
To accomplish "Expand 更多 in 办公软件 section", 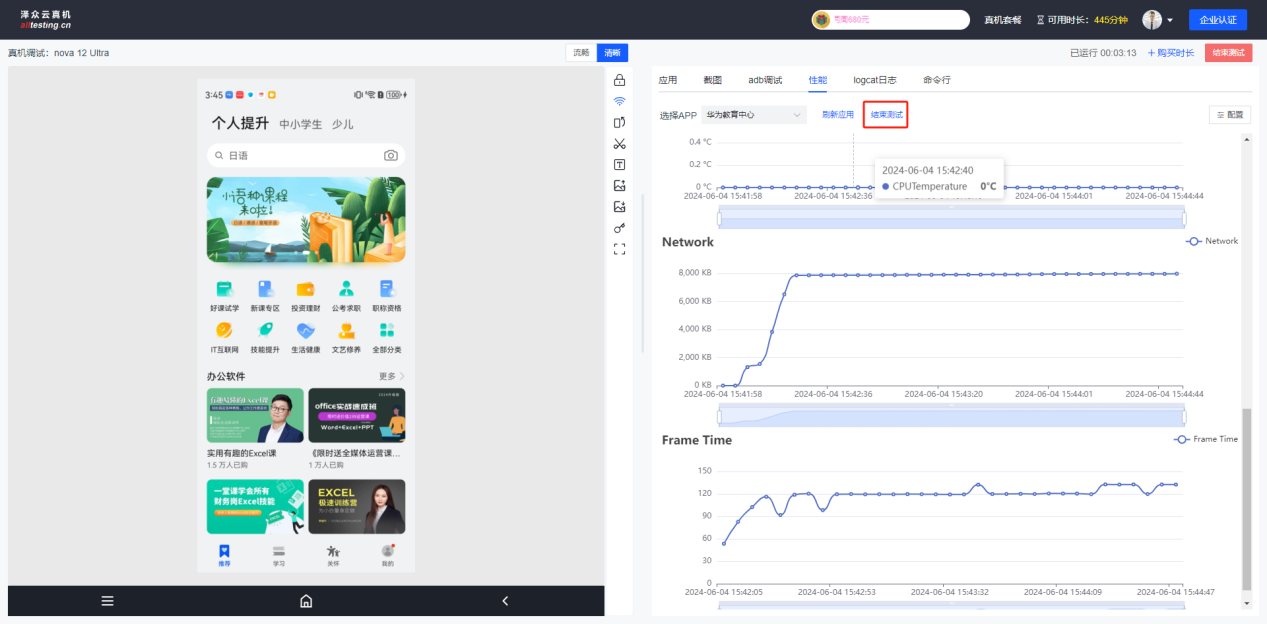I will (392, 376).
